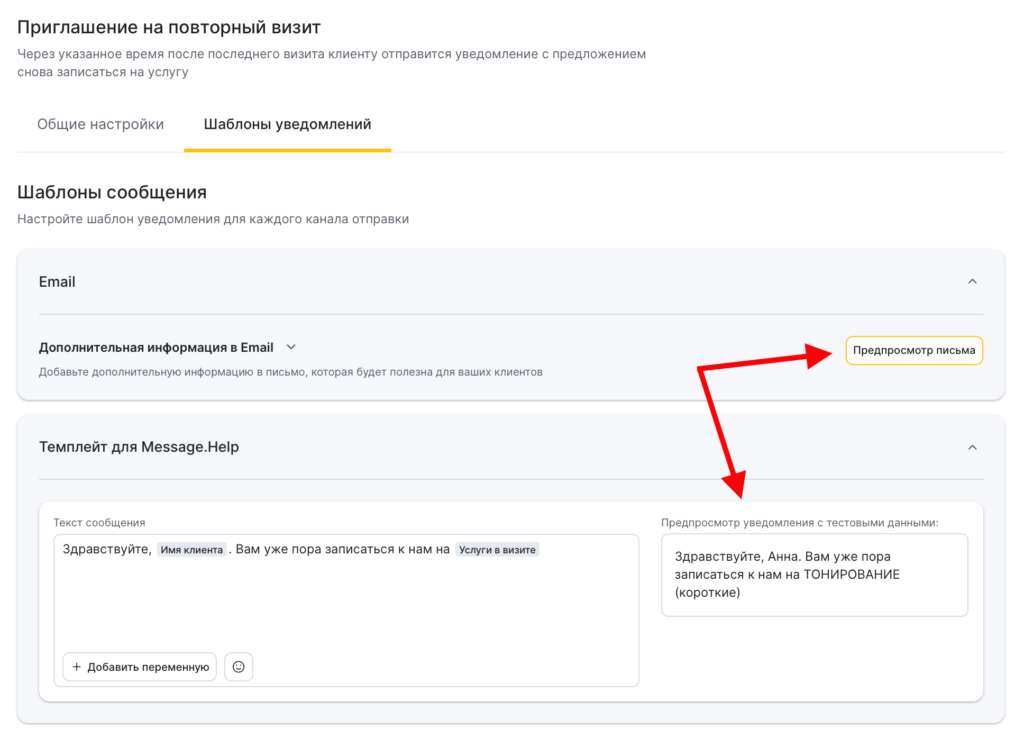Screen dimensions: 1024x729
Task: Switch to the Общие настройки tab
Action: click(x=100, y=125)
